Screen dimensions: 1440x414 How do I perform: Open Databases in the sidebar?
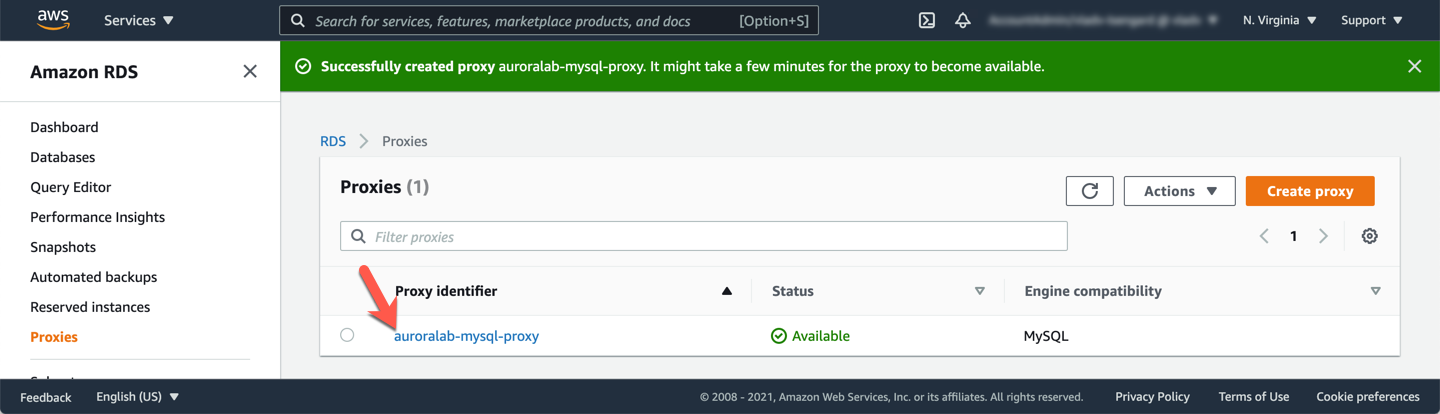point(62,157)
